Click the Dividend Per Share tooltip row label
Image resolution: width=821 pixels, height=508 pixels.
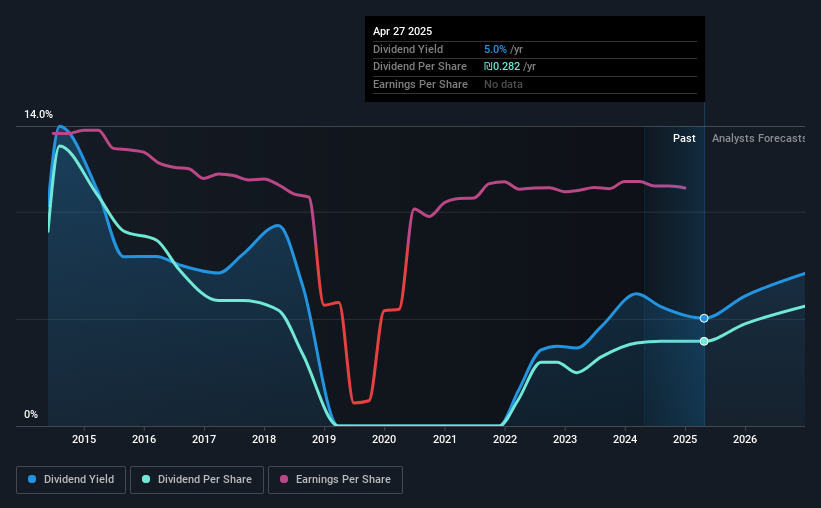point(420,67)
